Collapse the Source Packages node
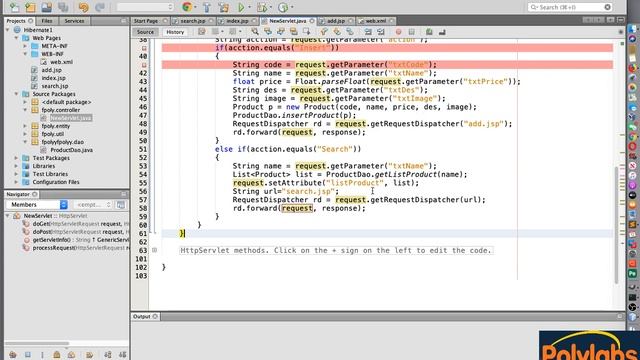Image resolution: width=640 pixels, height=360 pixels. point(16,94)
